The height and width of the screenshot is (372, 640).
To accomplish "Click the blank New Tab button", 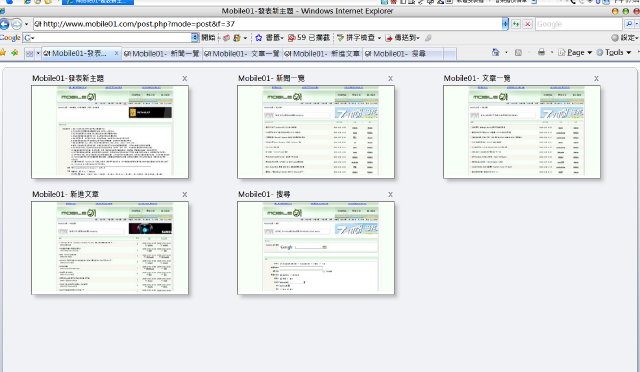I will click(x=450, y=53).
